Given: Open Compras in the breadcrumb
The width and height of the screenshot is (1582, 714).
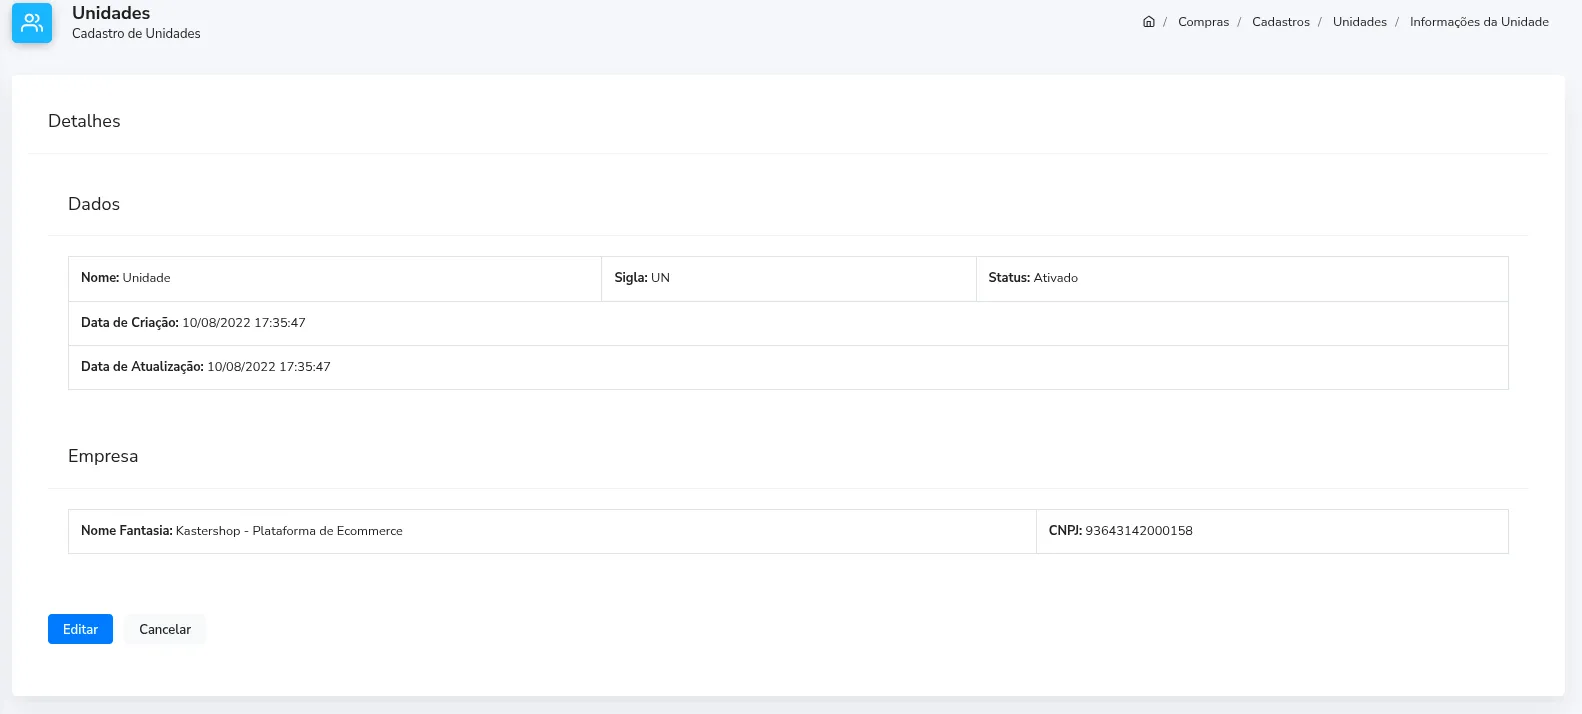Looking at the screenshot, I should 1203,22.
